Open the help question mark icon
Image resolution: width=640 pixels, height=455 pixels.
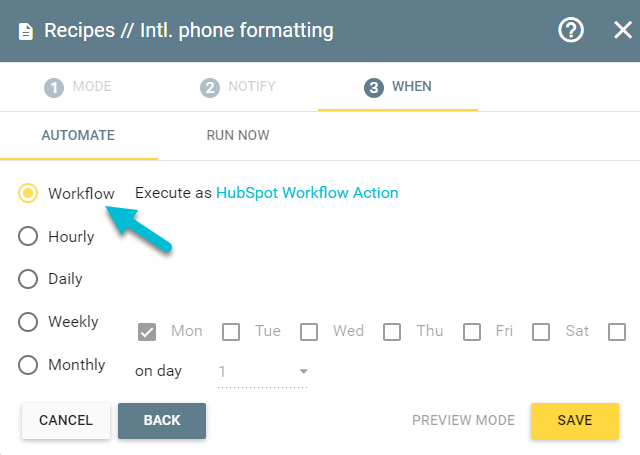point(571,30)
